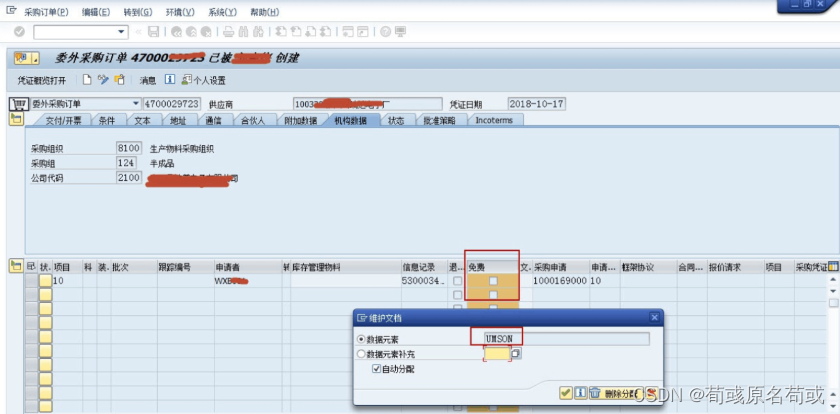This screenshot has height=414, width=840.
Task: Open the 编辑(E) menu
Action: [96, 12]
